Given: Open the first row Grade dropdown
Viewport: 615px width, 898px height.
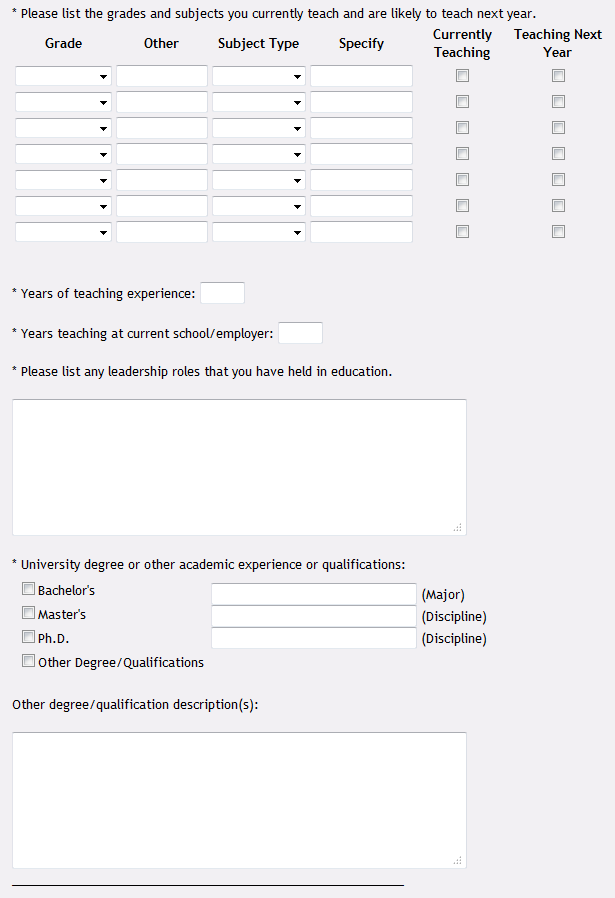Looking at the screenshot, I should 63,76.
